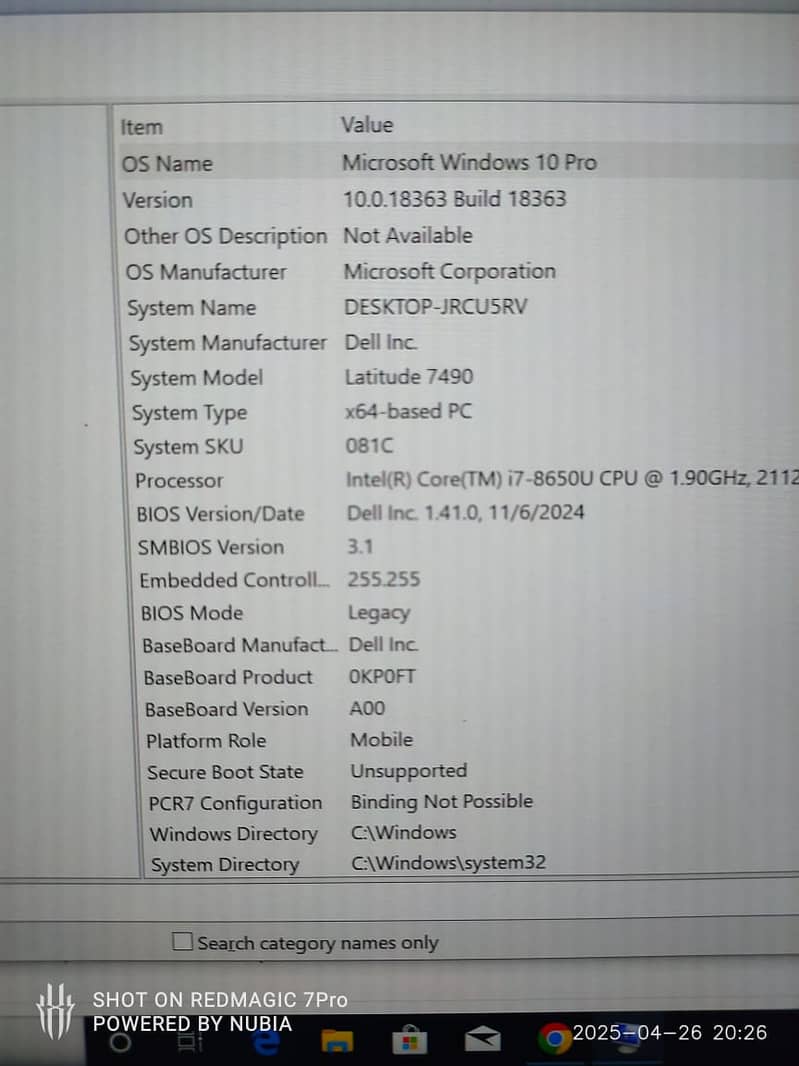The width and height of the screenshot is (799, 1066).
Task: Select the 'SMBIOS Version' item
Action: coord(211,547)
